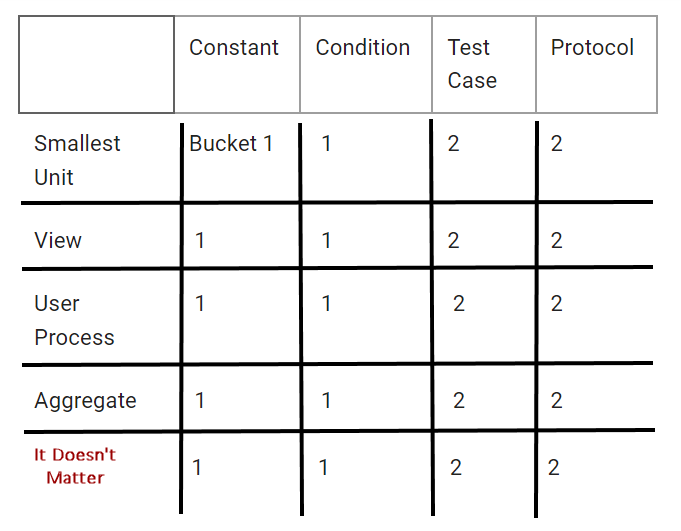Click the View row label
The image size is (681, 531).
58,240
